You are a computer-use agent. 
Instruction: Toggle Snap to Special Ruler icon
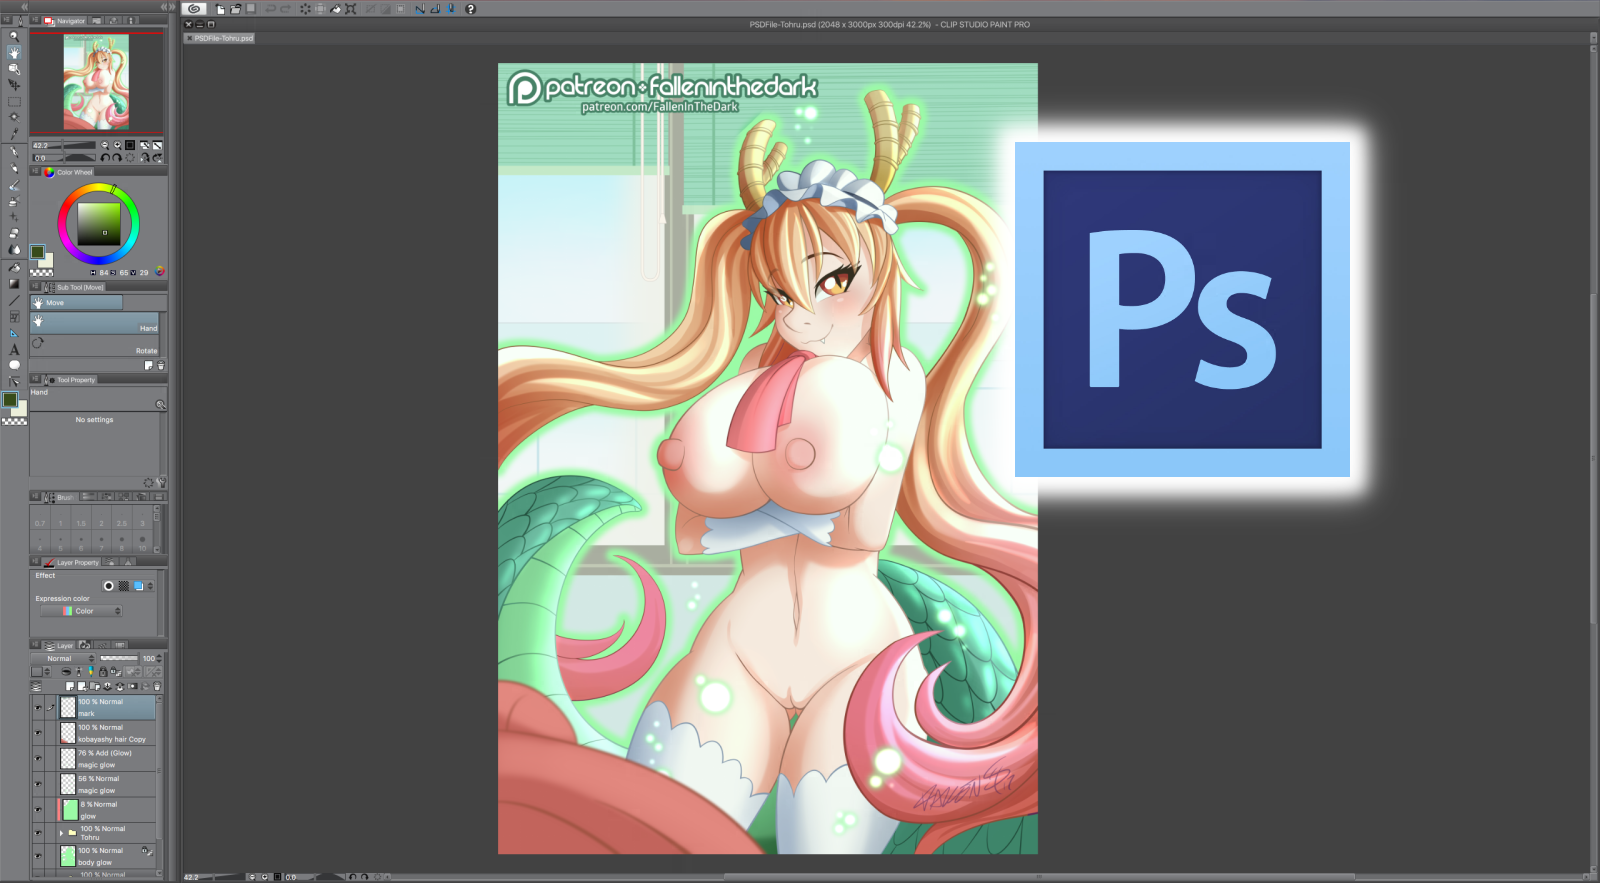[436, 9]
